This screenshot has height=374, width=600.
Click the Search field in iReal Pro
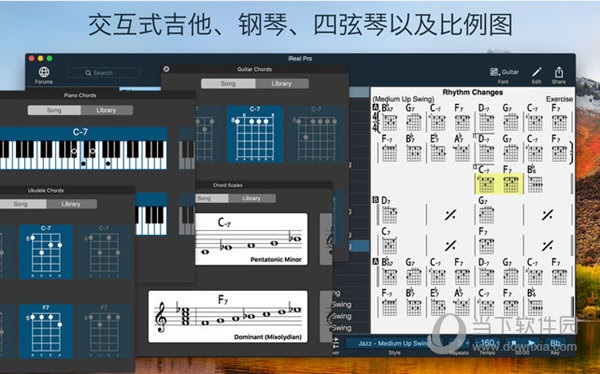[x=103, y=73]
